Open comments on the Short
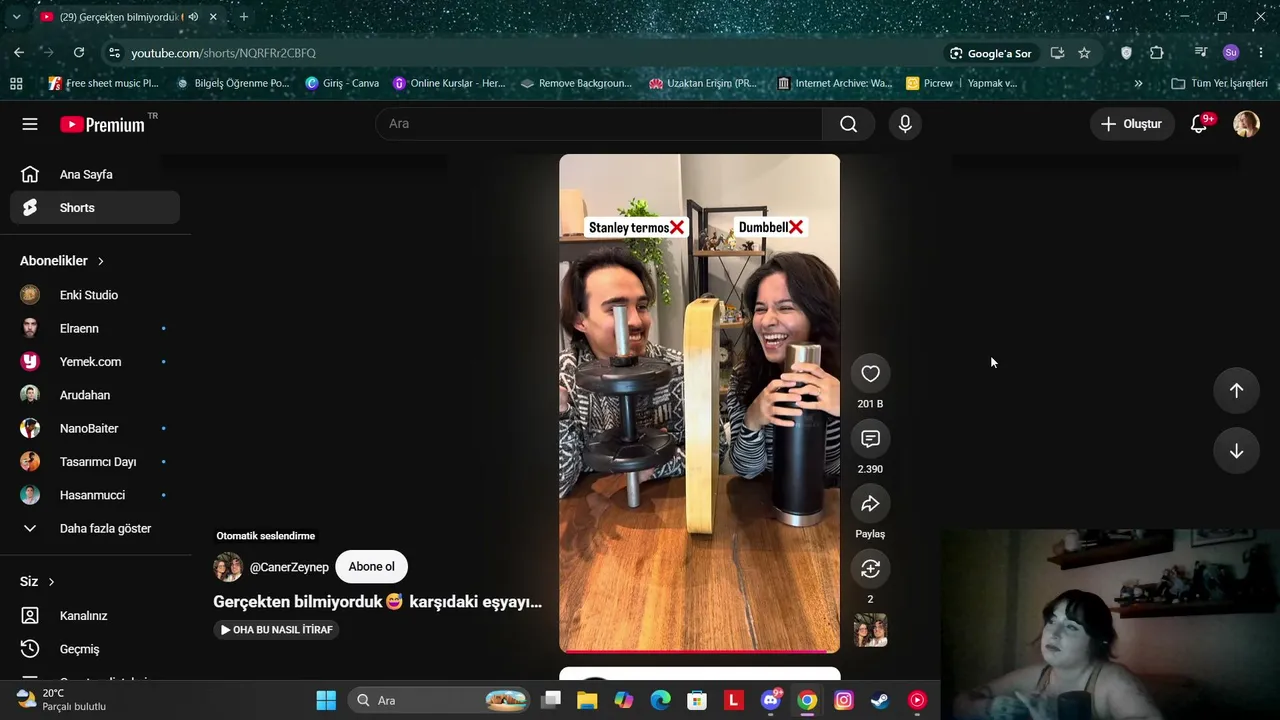Viewport: 1280px width, 720px height. pos(870,438)
